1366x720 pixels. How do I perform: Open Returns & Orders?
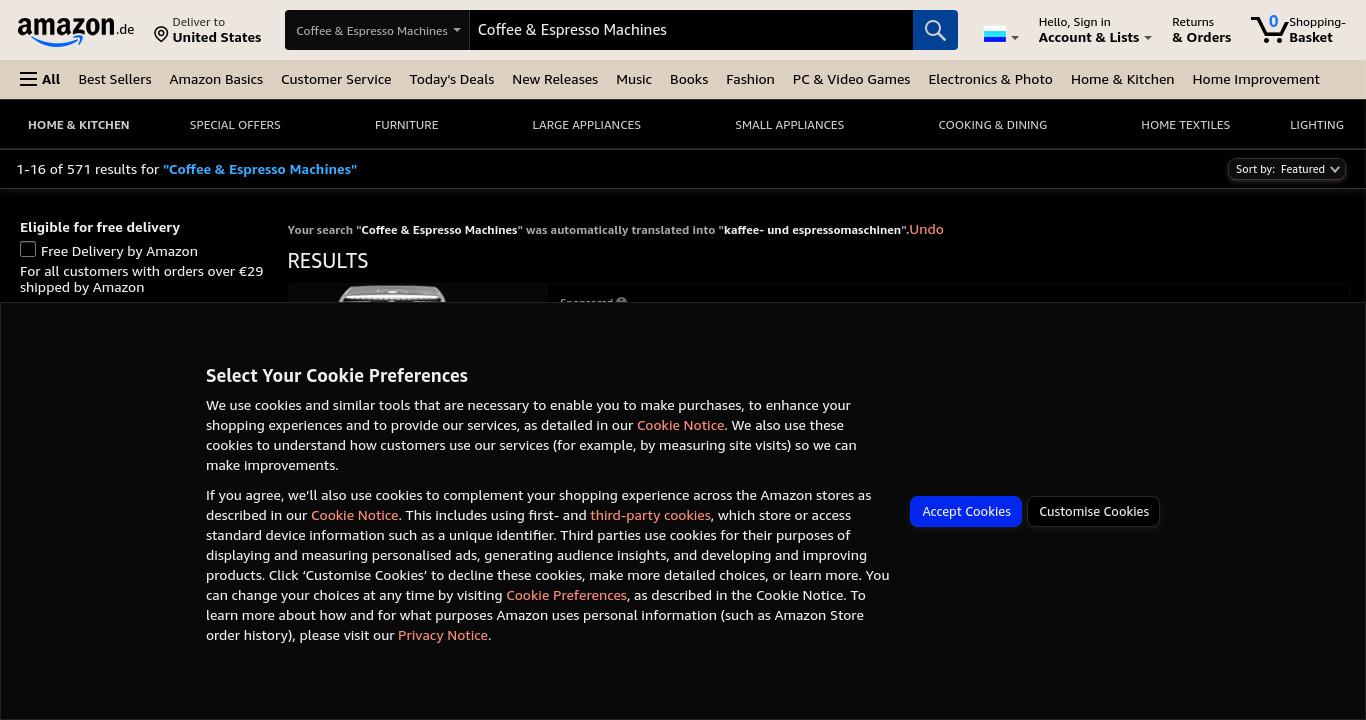point(1201,30)
